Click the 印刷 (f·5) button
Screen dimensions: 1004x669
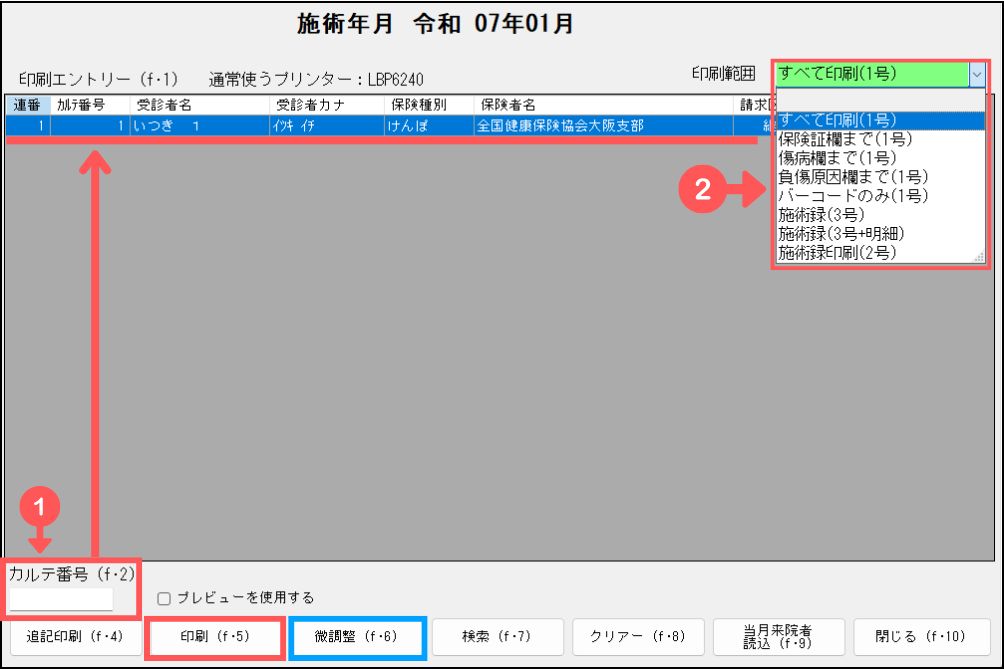(x=215, y=636)
